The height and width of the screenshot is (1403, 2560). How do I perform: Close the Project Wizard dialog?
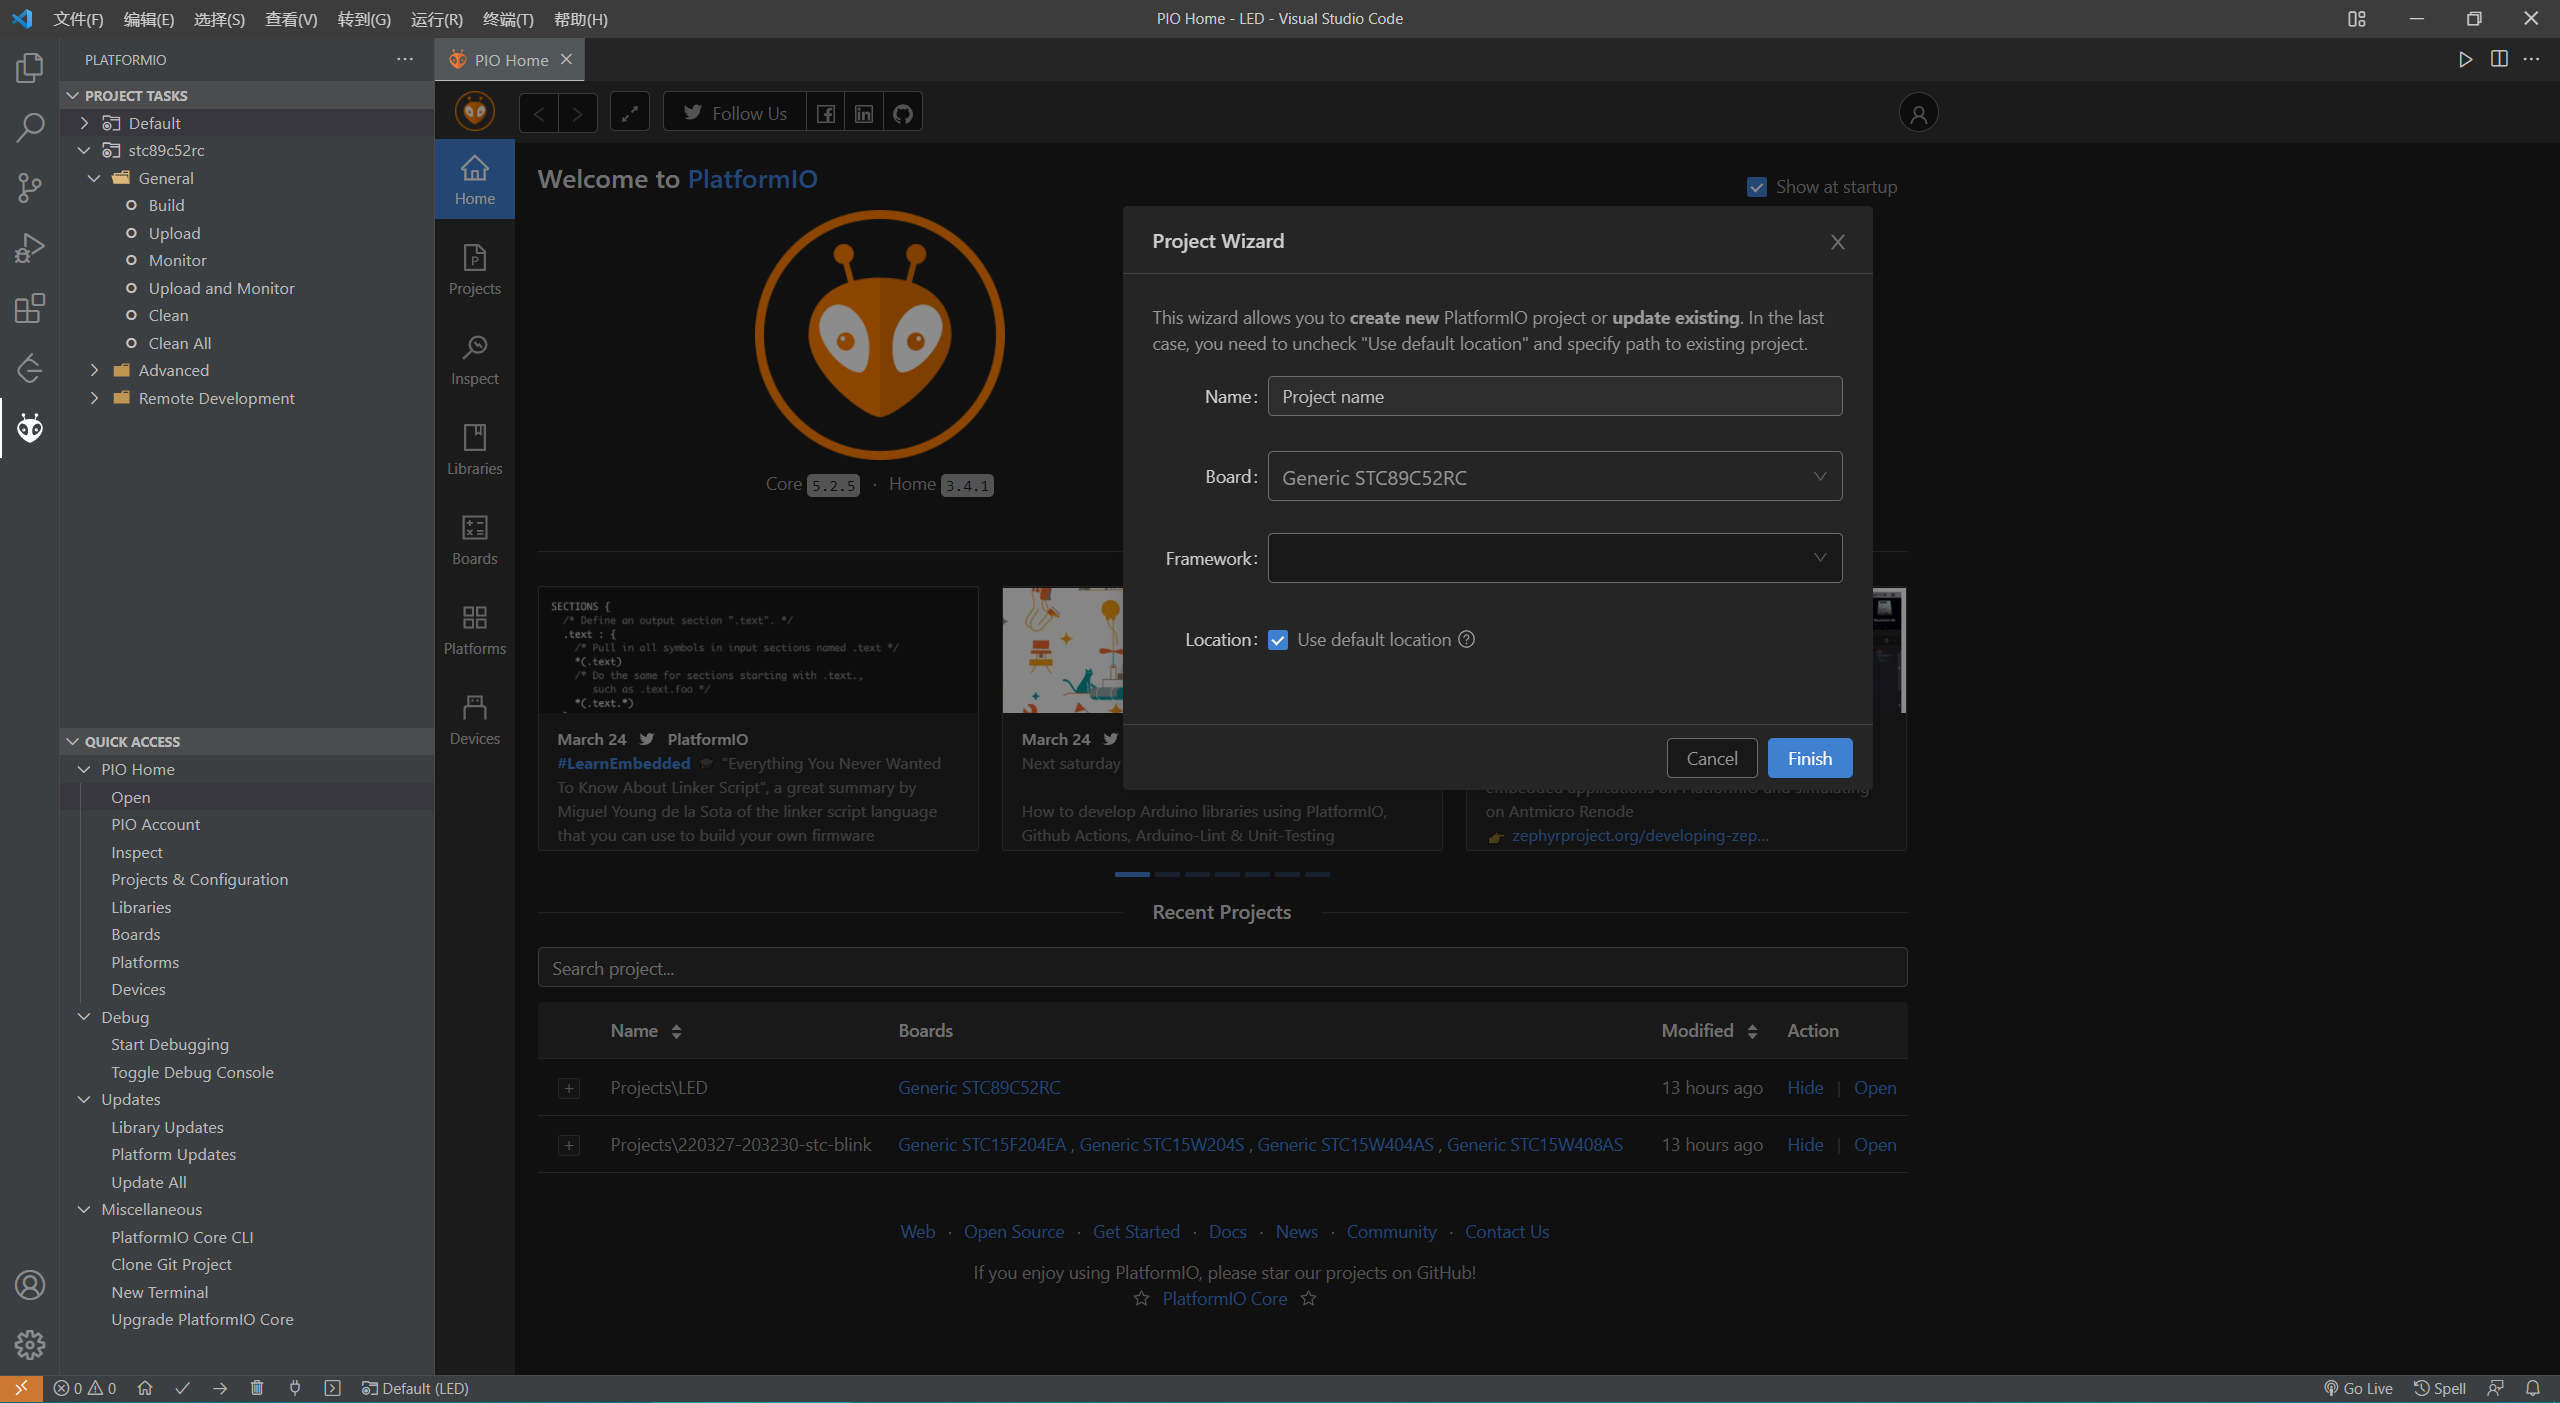tap(1837, 242)
